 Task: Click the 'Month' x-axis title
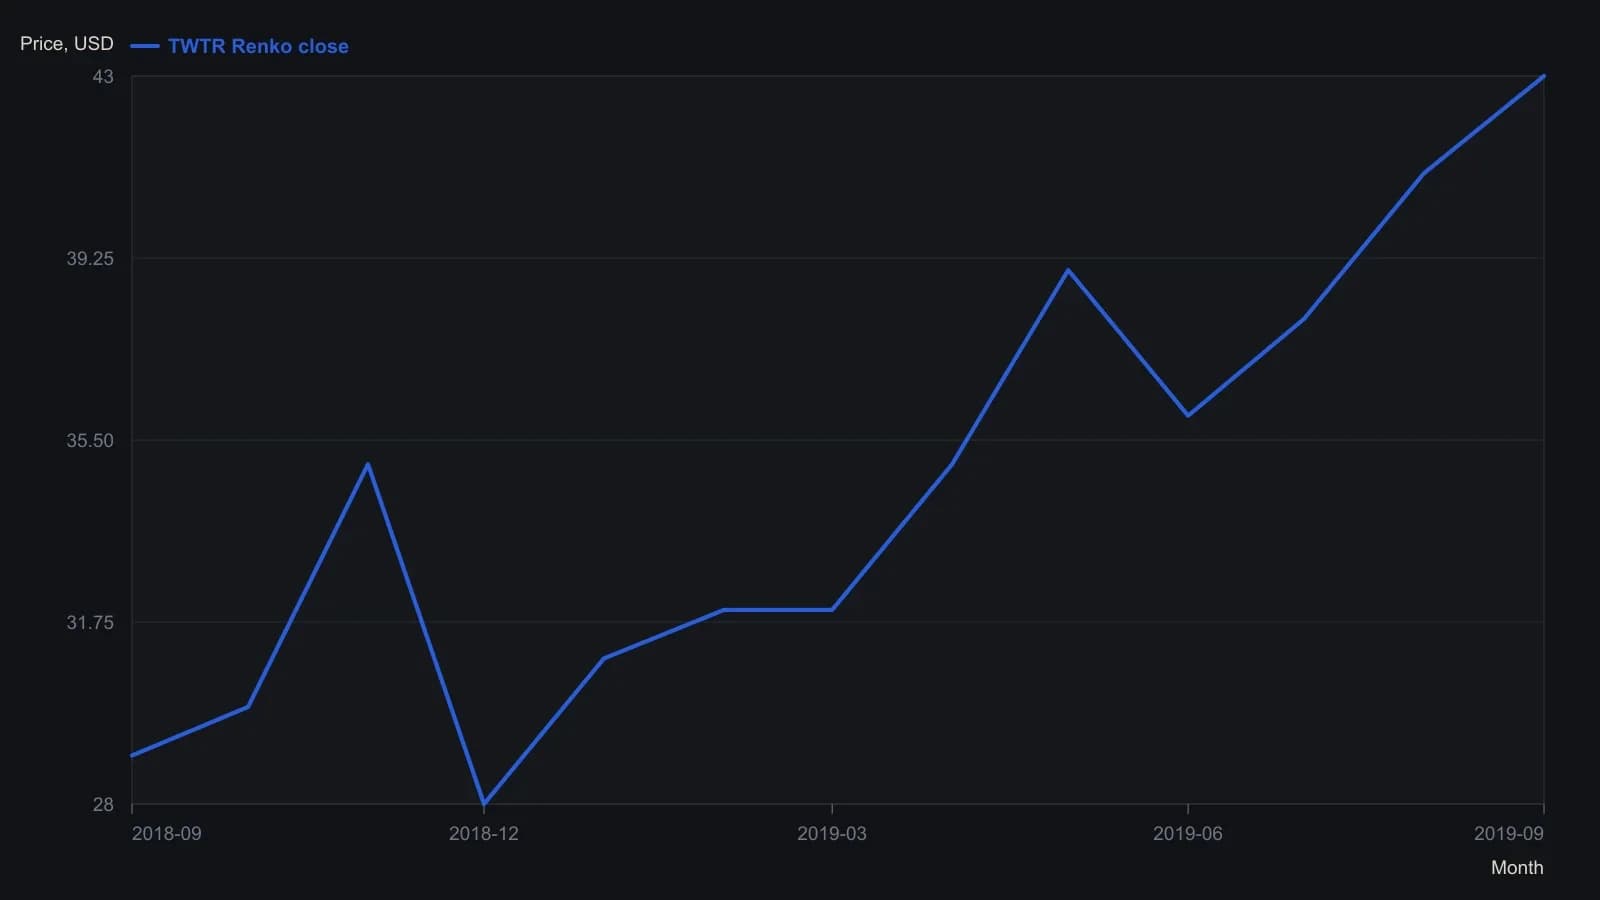pos(1517,868)
